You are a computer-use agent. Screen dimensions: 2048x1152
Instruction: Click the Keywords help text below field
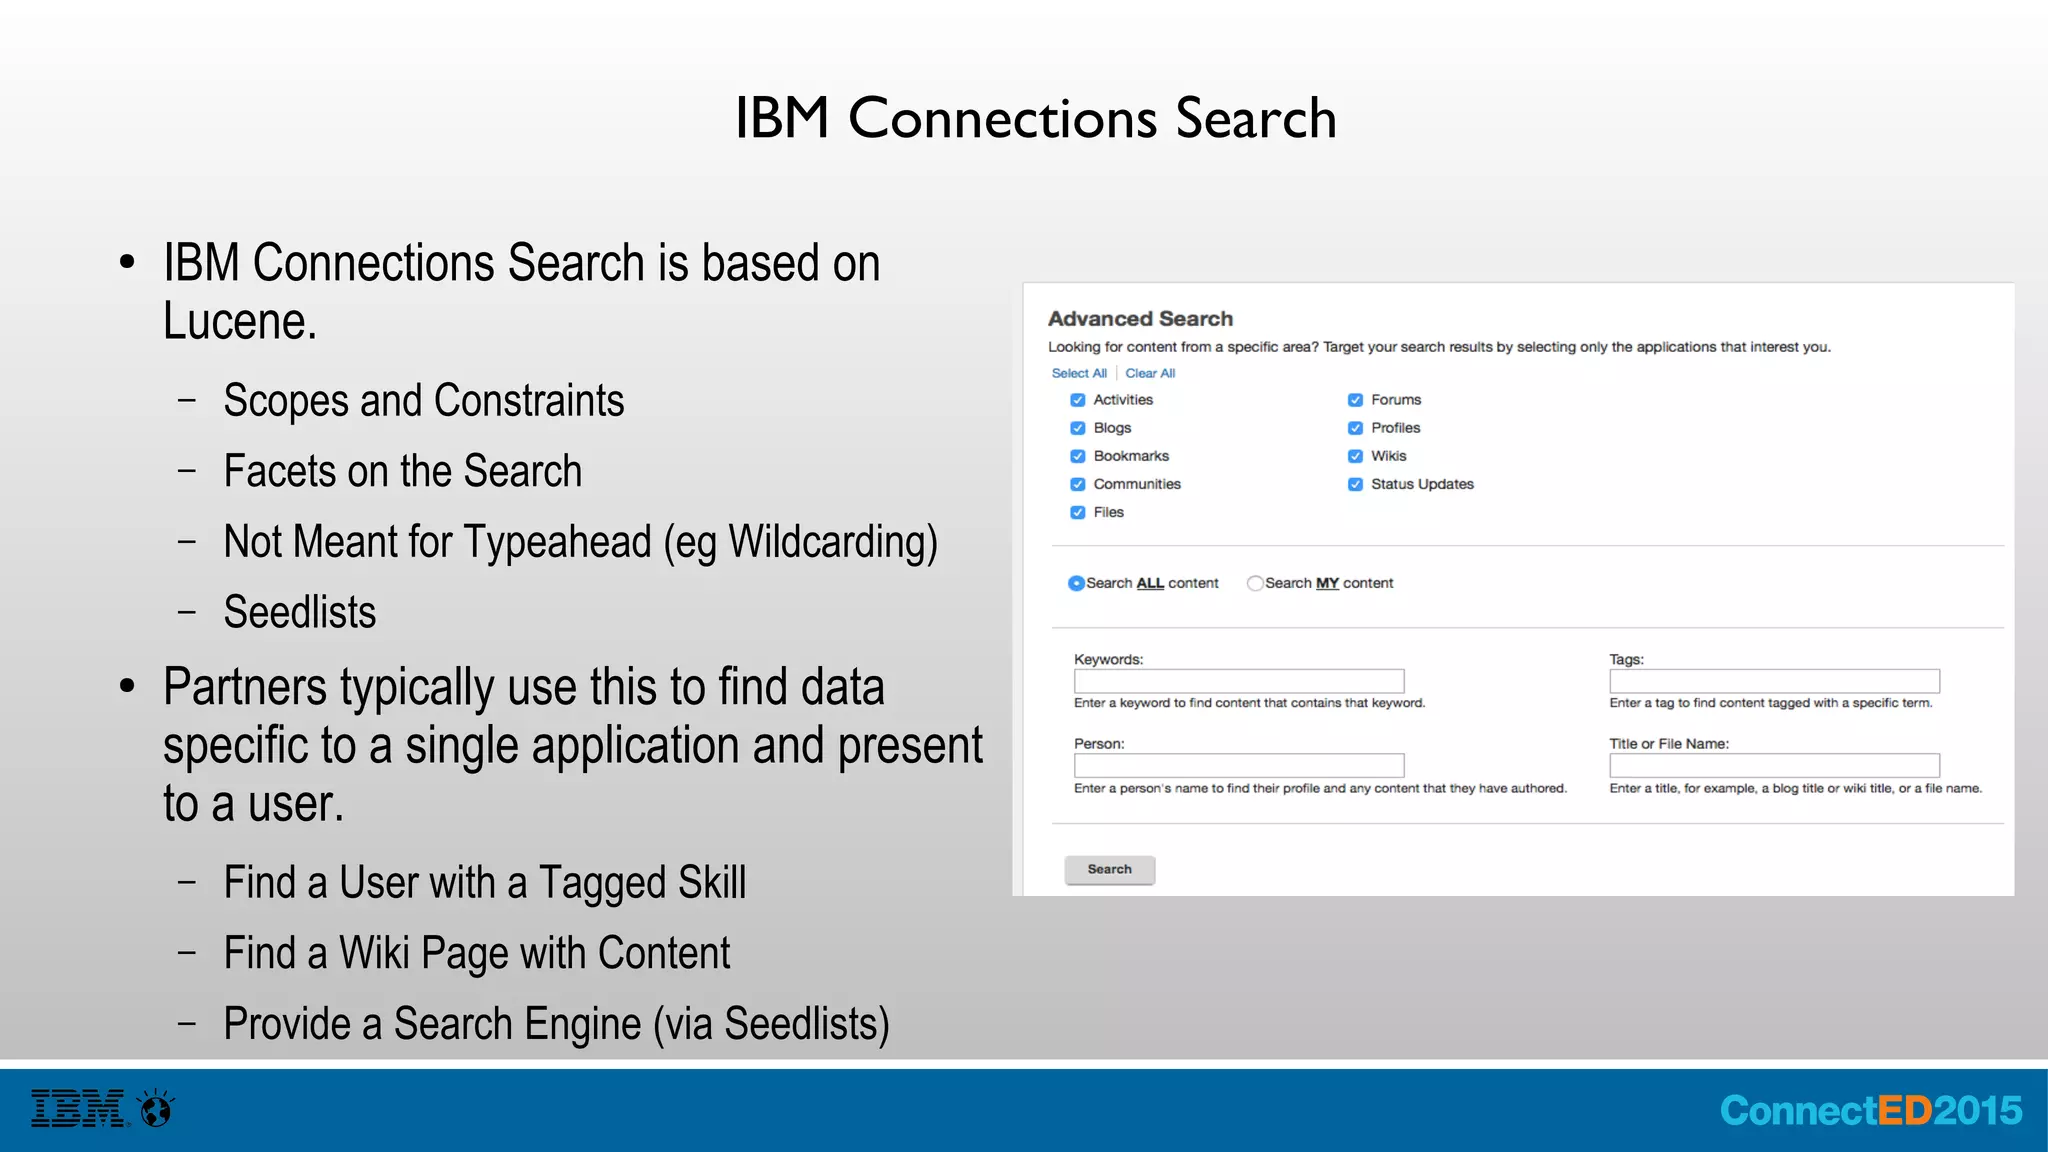point(1249,703)
